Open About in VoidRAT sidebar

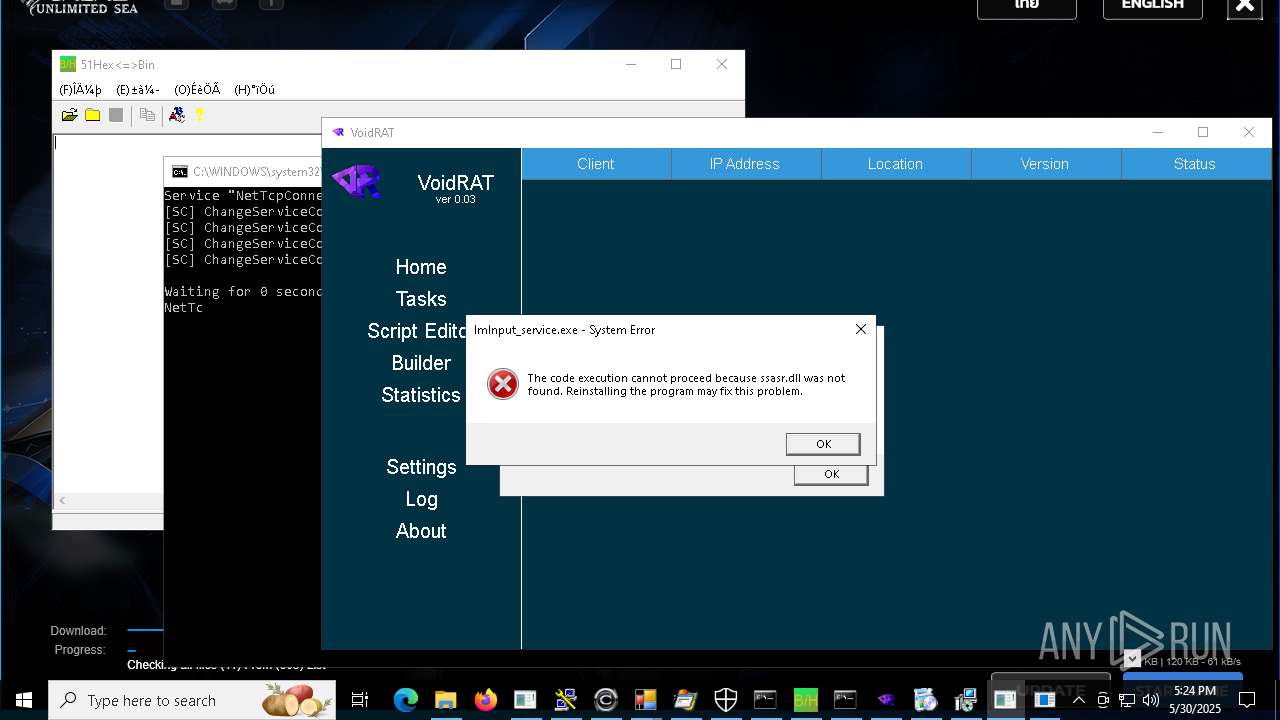pos(421,531)
